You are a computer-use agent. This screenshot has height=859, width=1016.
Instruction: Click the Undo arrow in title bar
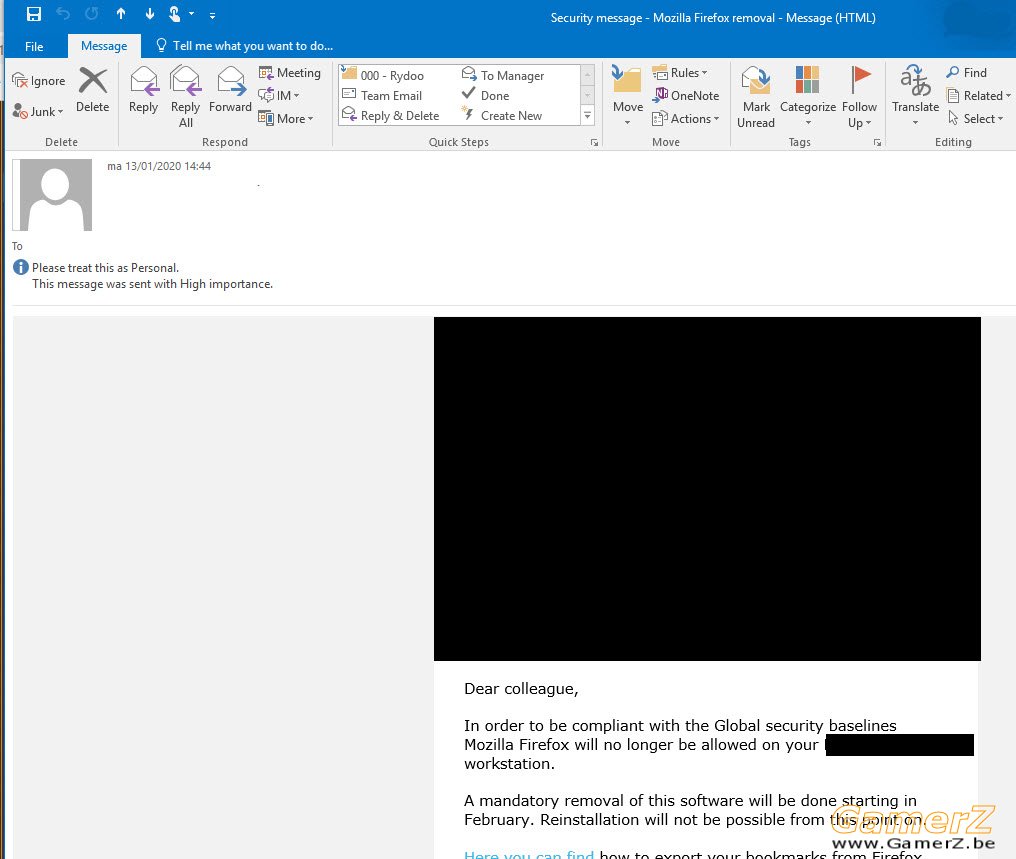coord(63,14)
